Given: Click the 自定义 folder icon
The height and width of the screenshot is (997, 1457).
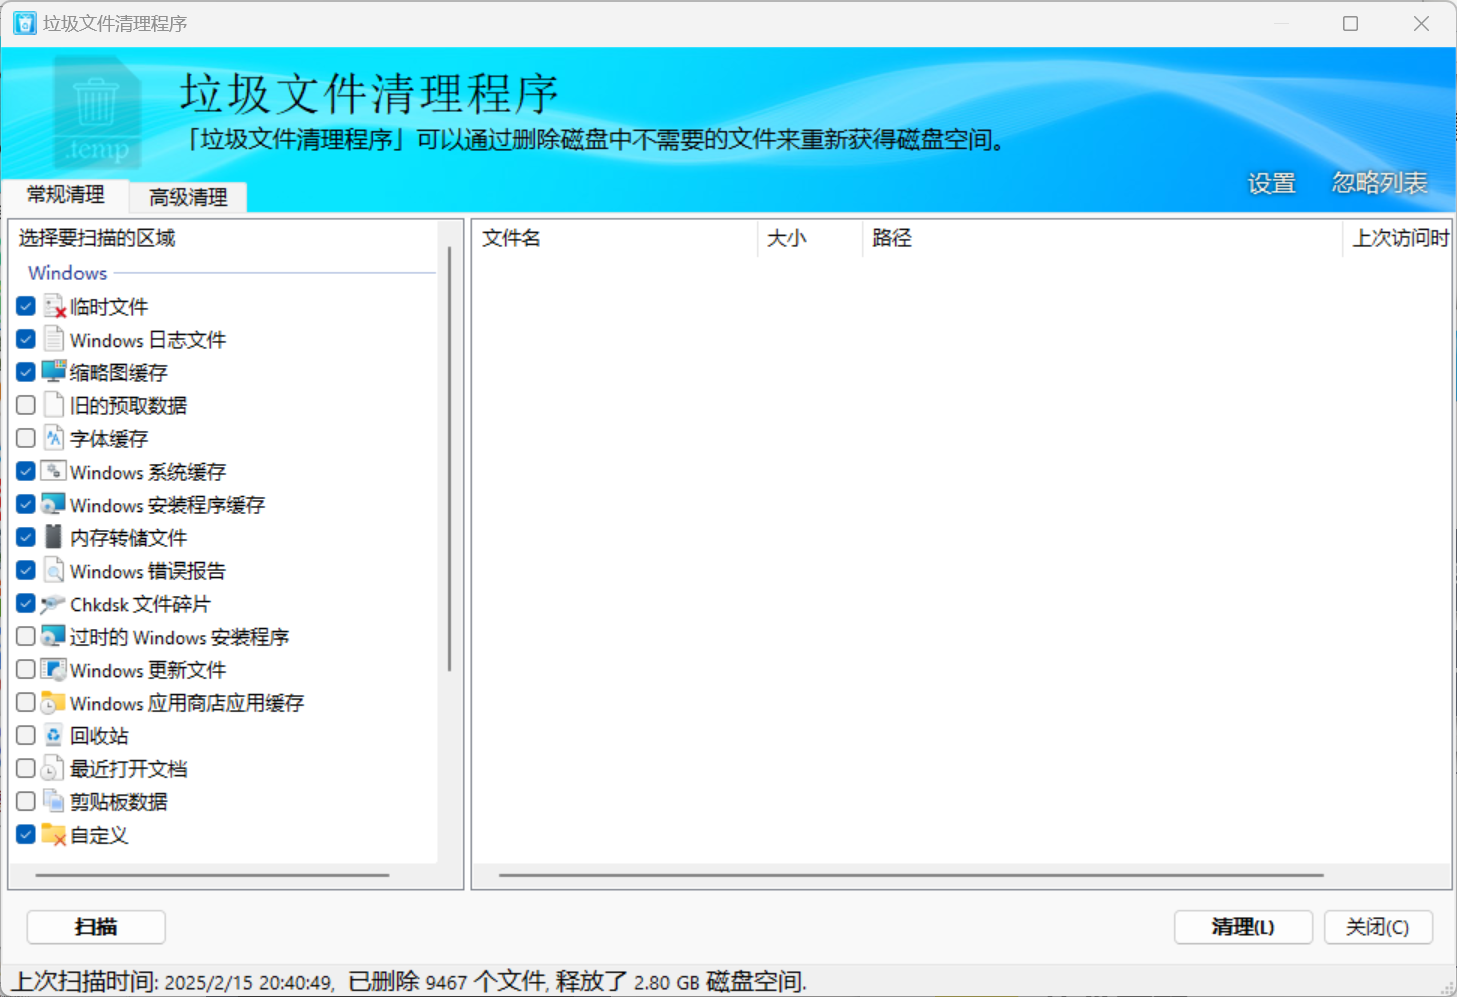Looking at the screenshot, I should [54, 834].
